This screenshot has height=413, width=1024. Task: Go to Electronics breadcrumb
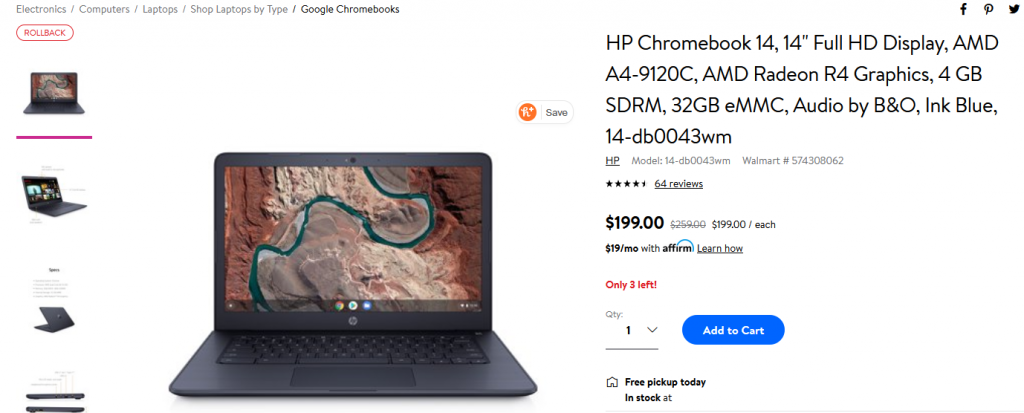pyautogui.click(x=41, y=9)
